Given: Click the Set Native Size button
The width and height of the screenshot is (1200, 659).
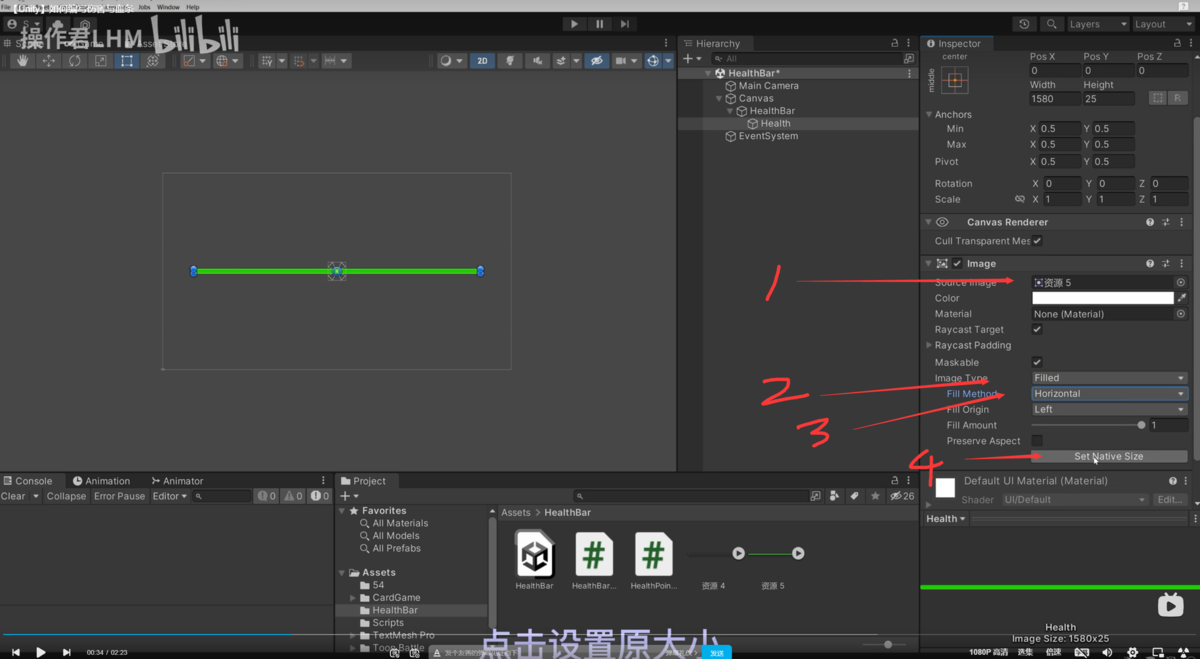Looking at the screenshot, I should pos(1107,457).
